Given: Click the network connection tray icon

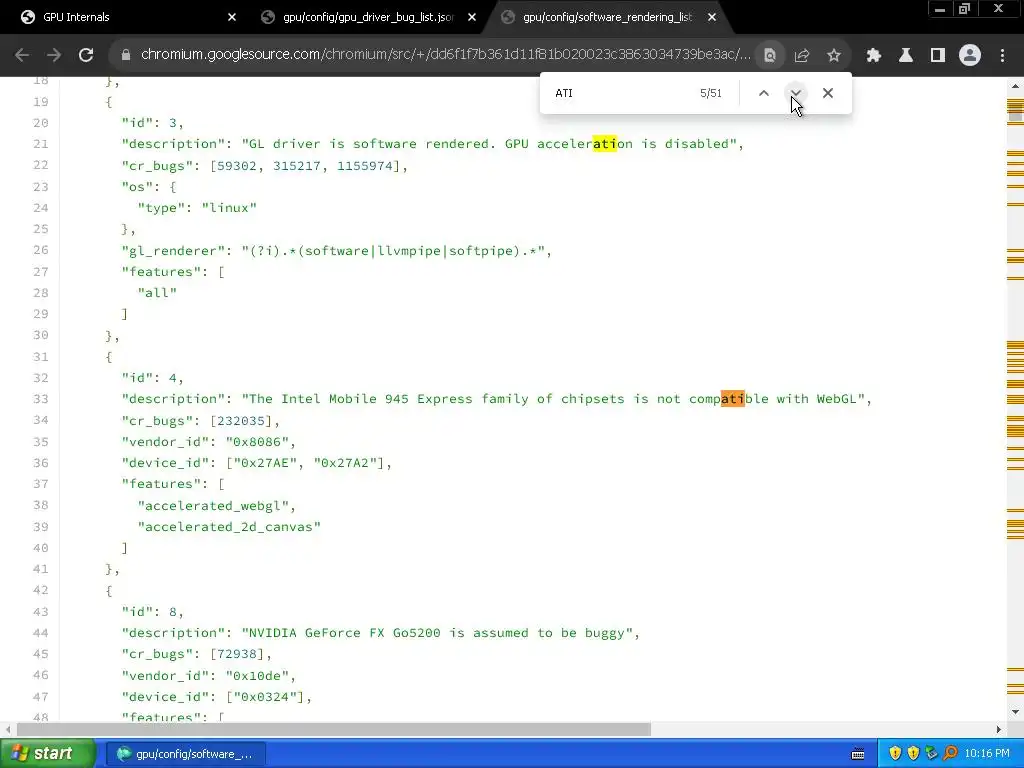Looking at the screenshot, I should 931,754.
